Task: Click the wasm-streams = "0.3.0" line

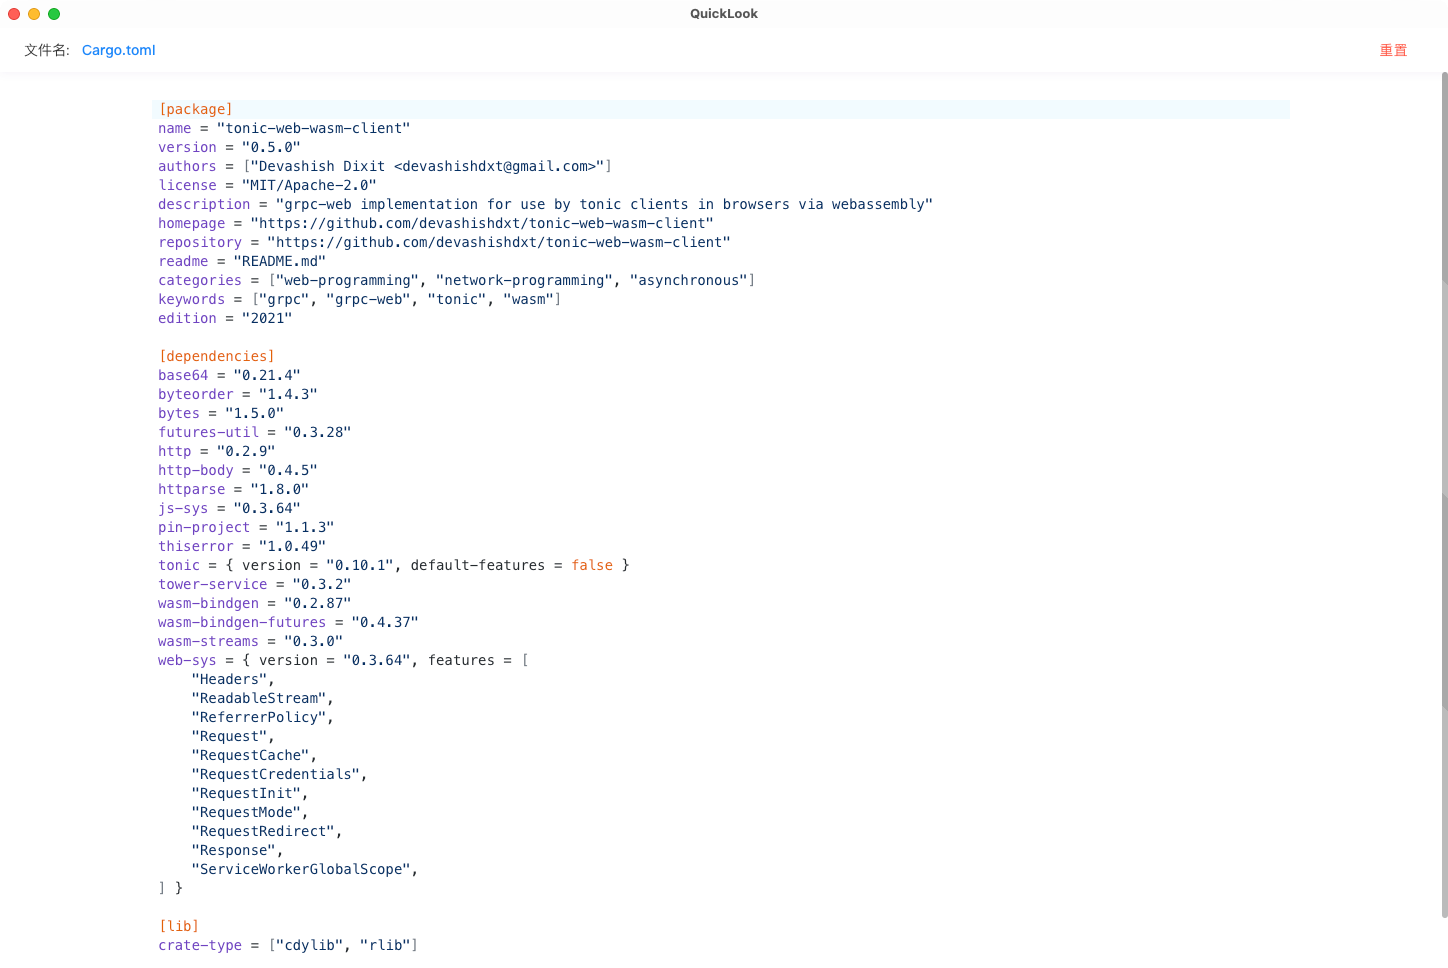Action: (250, 642)
